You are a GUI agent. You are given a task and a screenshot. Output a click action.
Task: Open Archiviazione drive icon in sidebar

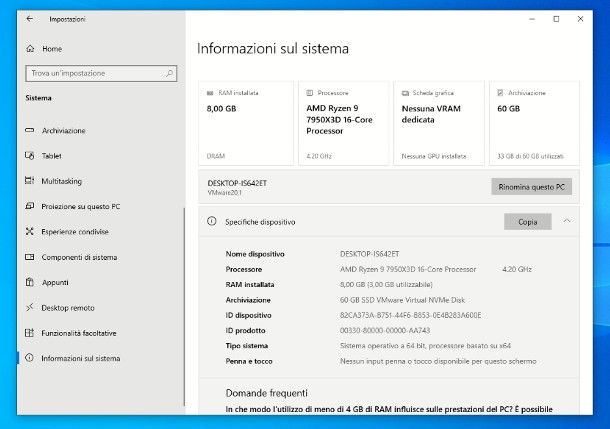(30, 130)
